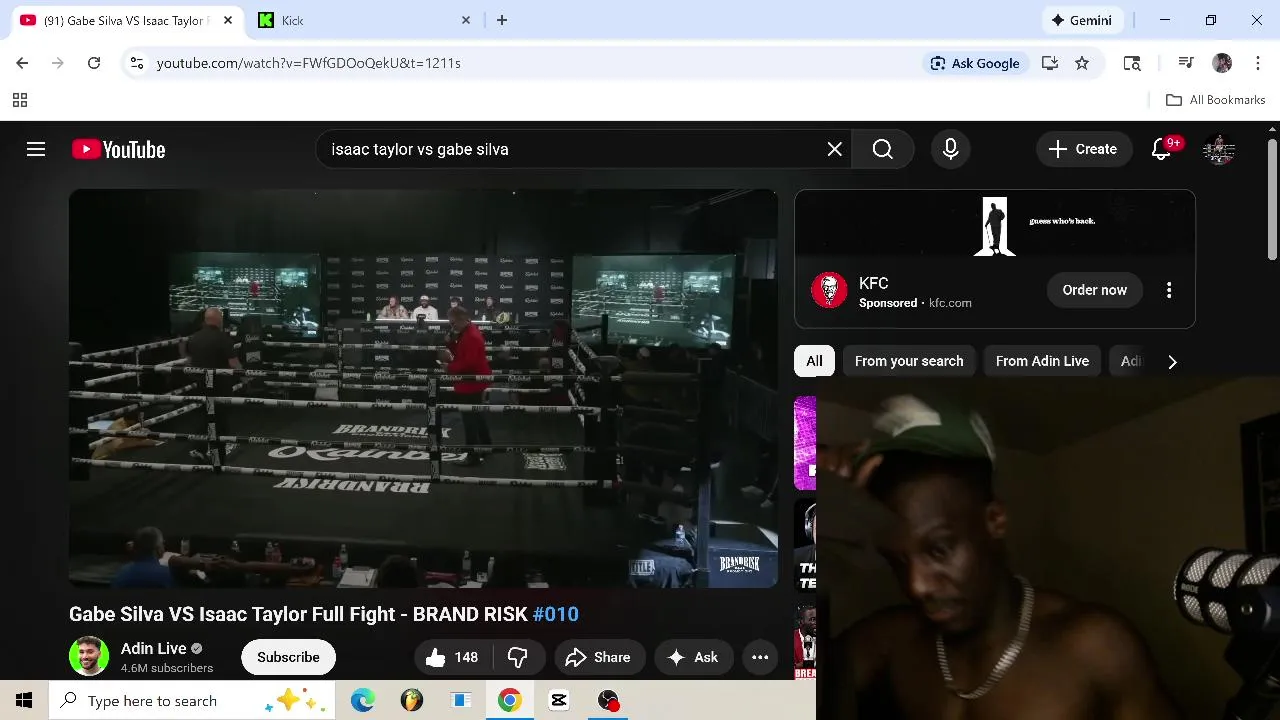The image size is (1280, 720).
Task: Click the video player to pause
Action: click(x=423, y=388)
